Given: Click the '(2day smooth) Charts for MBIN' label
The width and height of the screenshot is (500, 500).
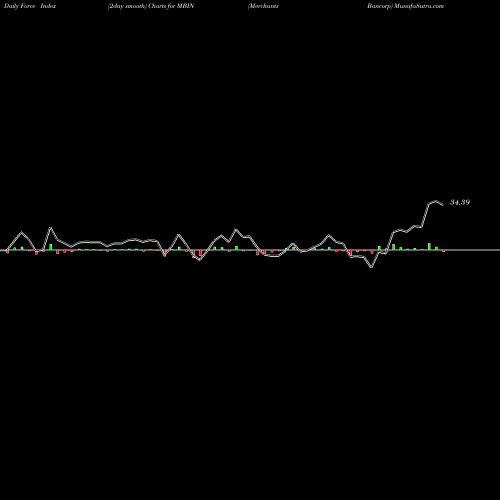Looking at the screenshot, I should click(x=151, y=6).
